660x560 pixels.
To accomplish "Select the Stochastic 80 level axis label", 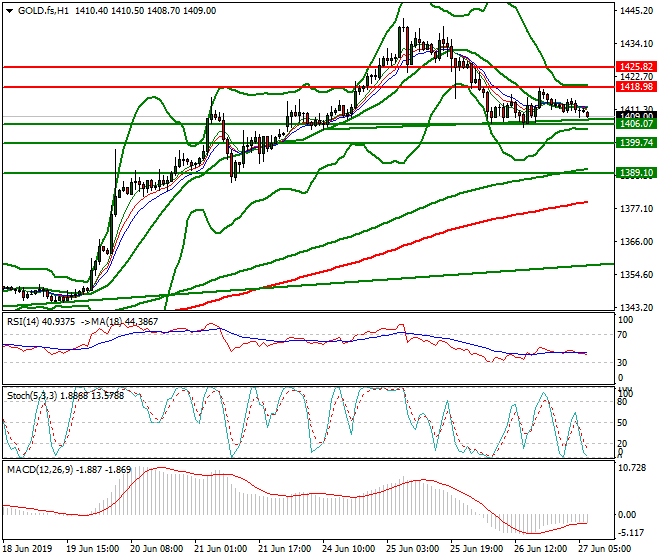I will pyautogui.click(x=622, y=402).
